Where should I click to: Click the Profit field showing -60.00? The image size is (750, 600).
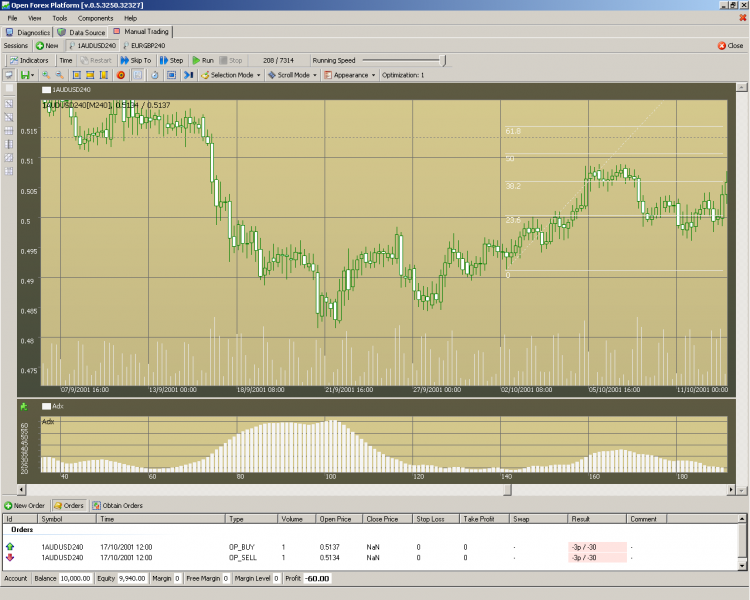318,578
